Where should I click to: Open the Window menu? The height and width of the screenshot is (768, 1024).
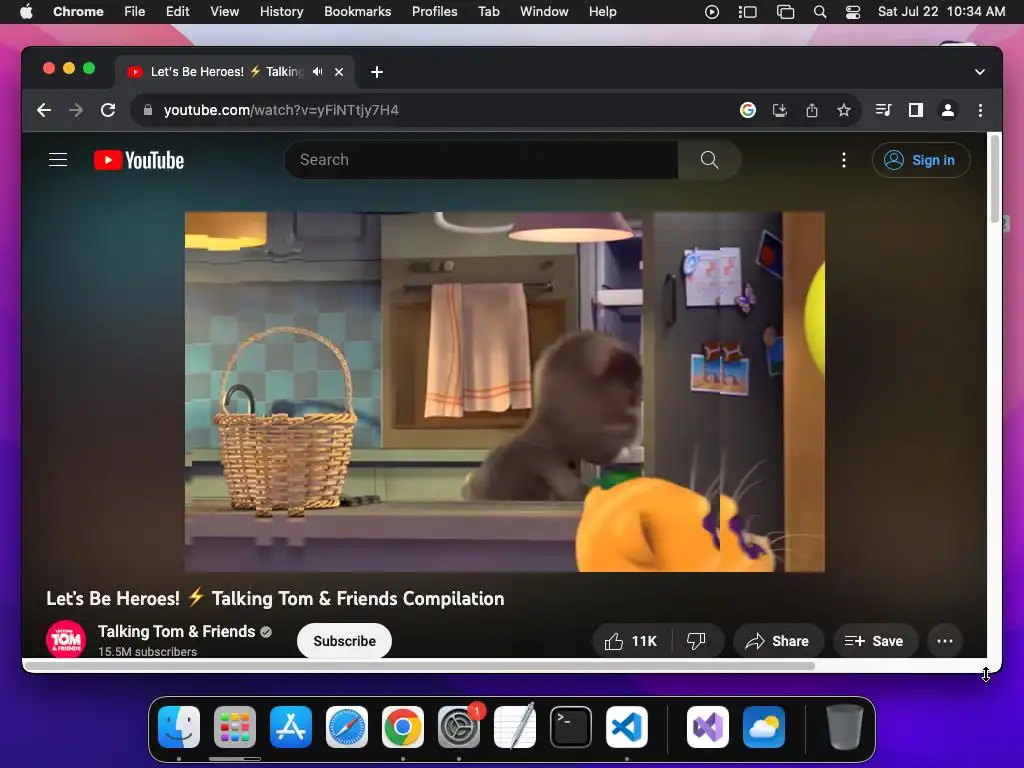pyautogui.click(x=544, y=12)
